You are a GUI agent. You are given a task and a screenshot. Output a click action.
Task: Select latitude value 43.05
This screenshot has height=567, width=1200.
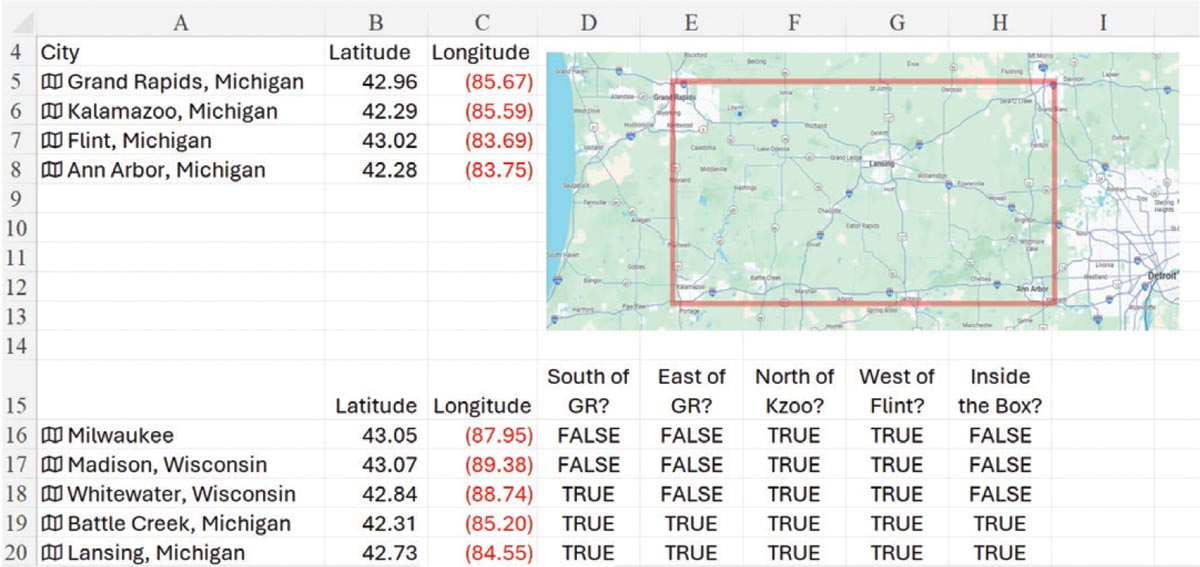coord(376,436)
